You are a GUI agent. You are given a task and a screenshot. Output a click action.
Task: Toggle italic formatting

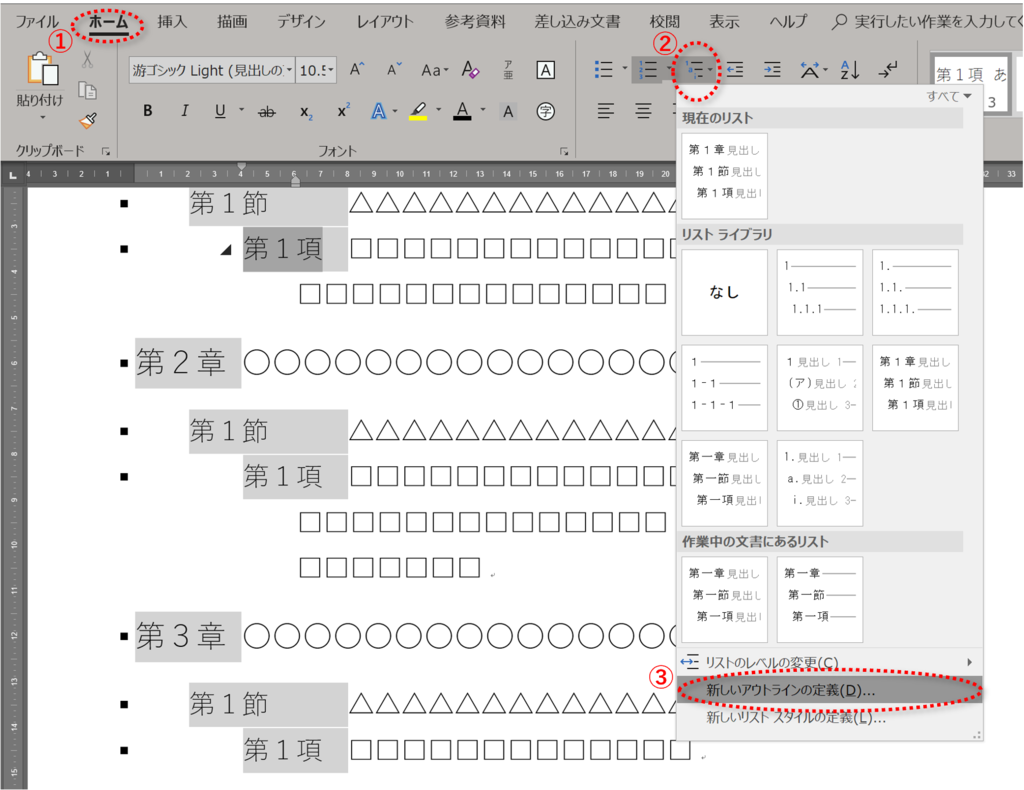coord(185,110)
